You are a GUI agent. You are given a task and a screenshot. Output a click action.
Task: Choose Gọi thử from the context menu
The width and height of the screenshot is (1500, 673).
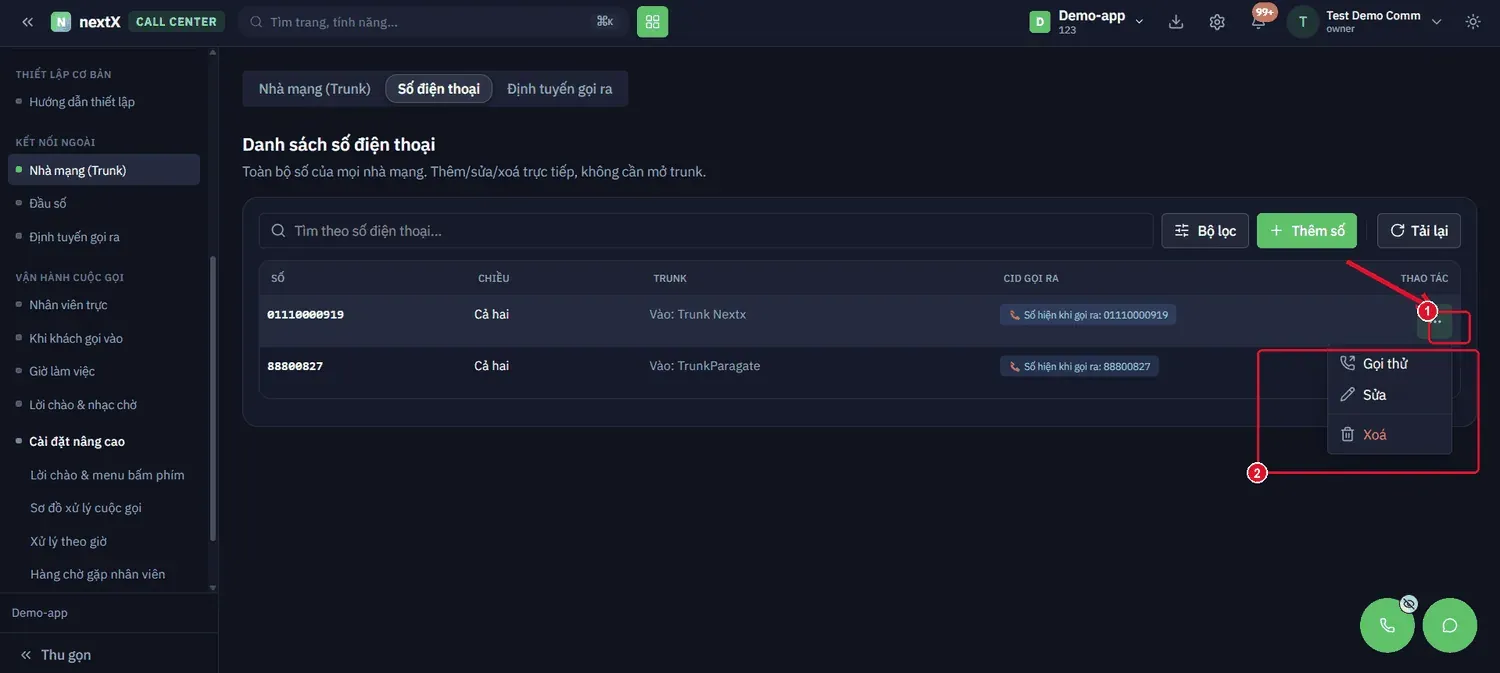pyautogui.click(x=1389, y=364)
